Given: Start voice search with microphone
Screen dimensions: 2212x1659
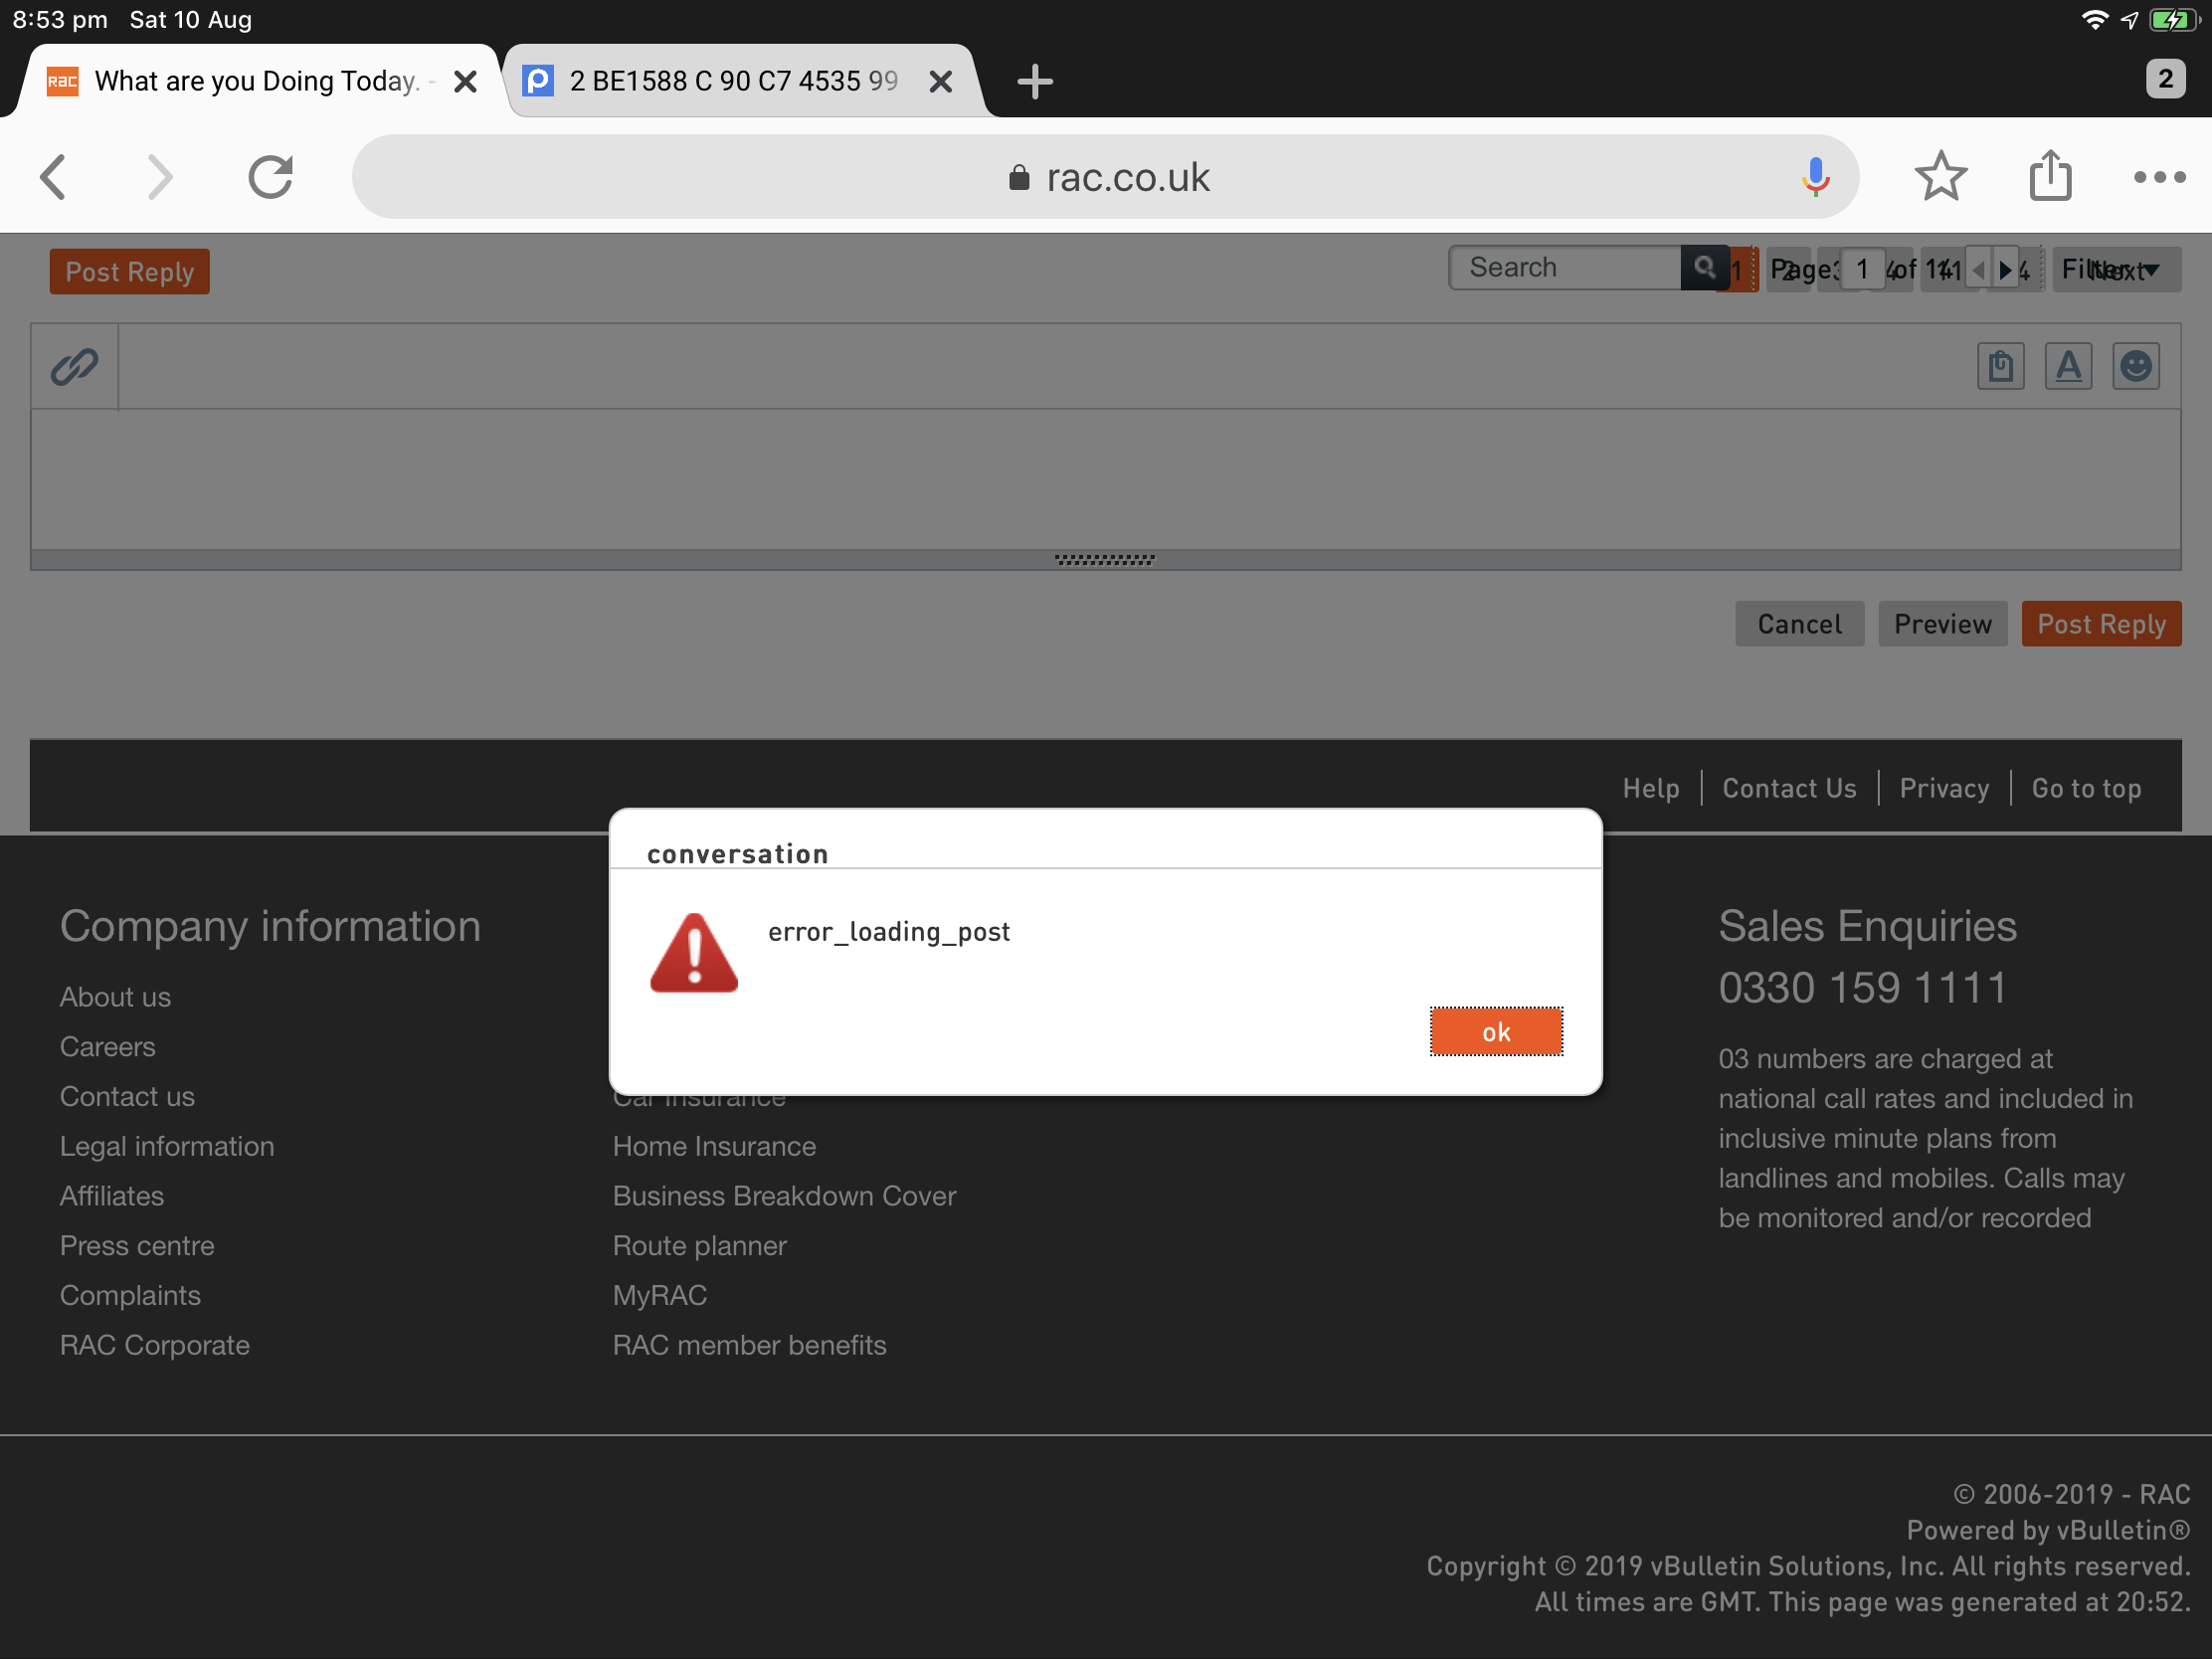Looking at the screenshot, I should point(1815,177).
